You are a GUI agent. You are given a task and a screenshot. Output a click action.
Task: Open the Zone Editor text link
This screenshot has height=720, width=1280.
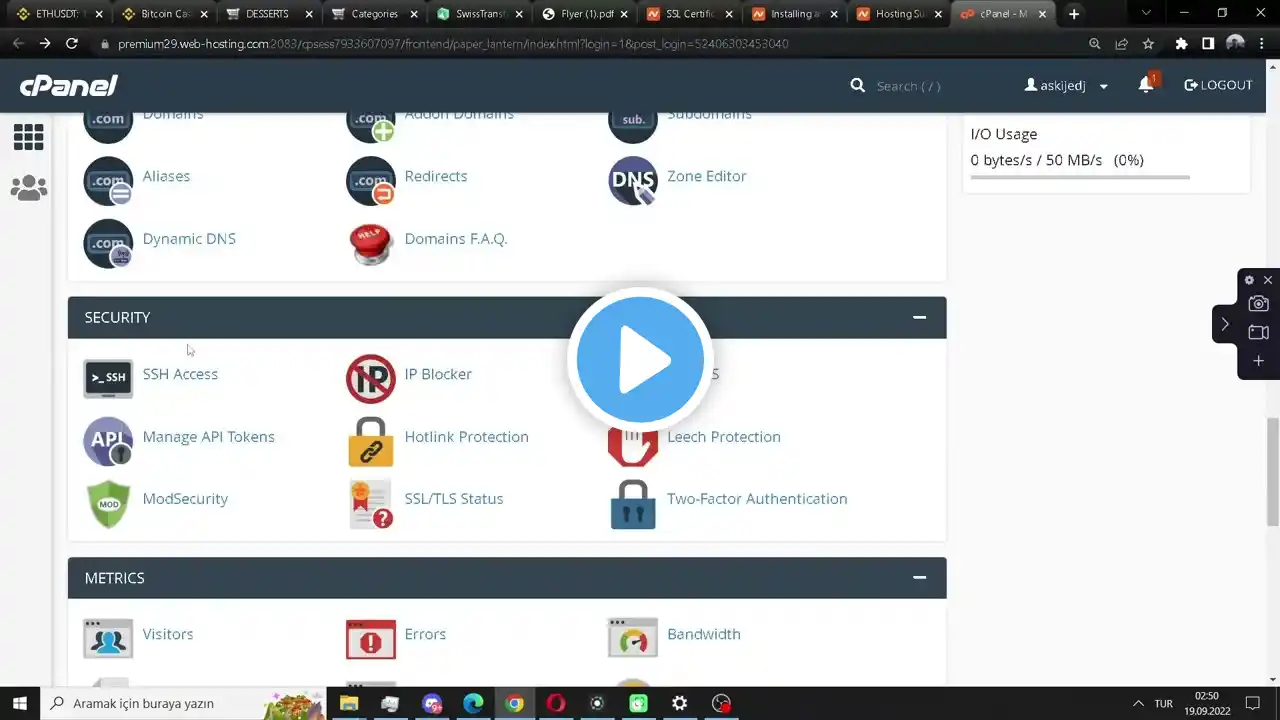click(x=706, y=176)
